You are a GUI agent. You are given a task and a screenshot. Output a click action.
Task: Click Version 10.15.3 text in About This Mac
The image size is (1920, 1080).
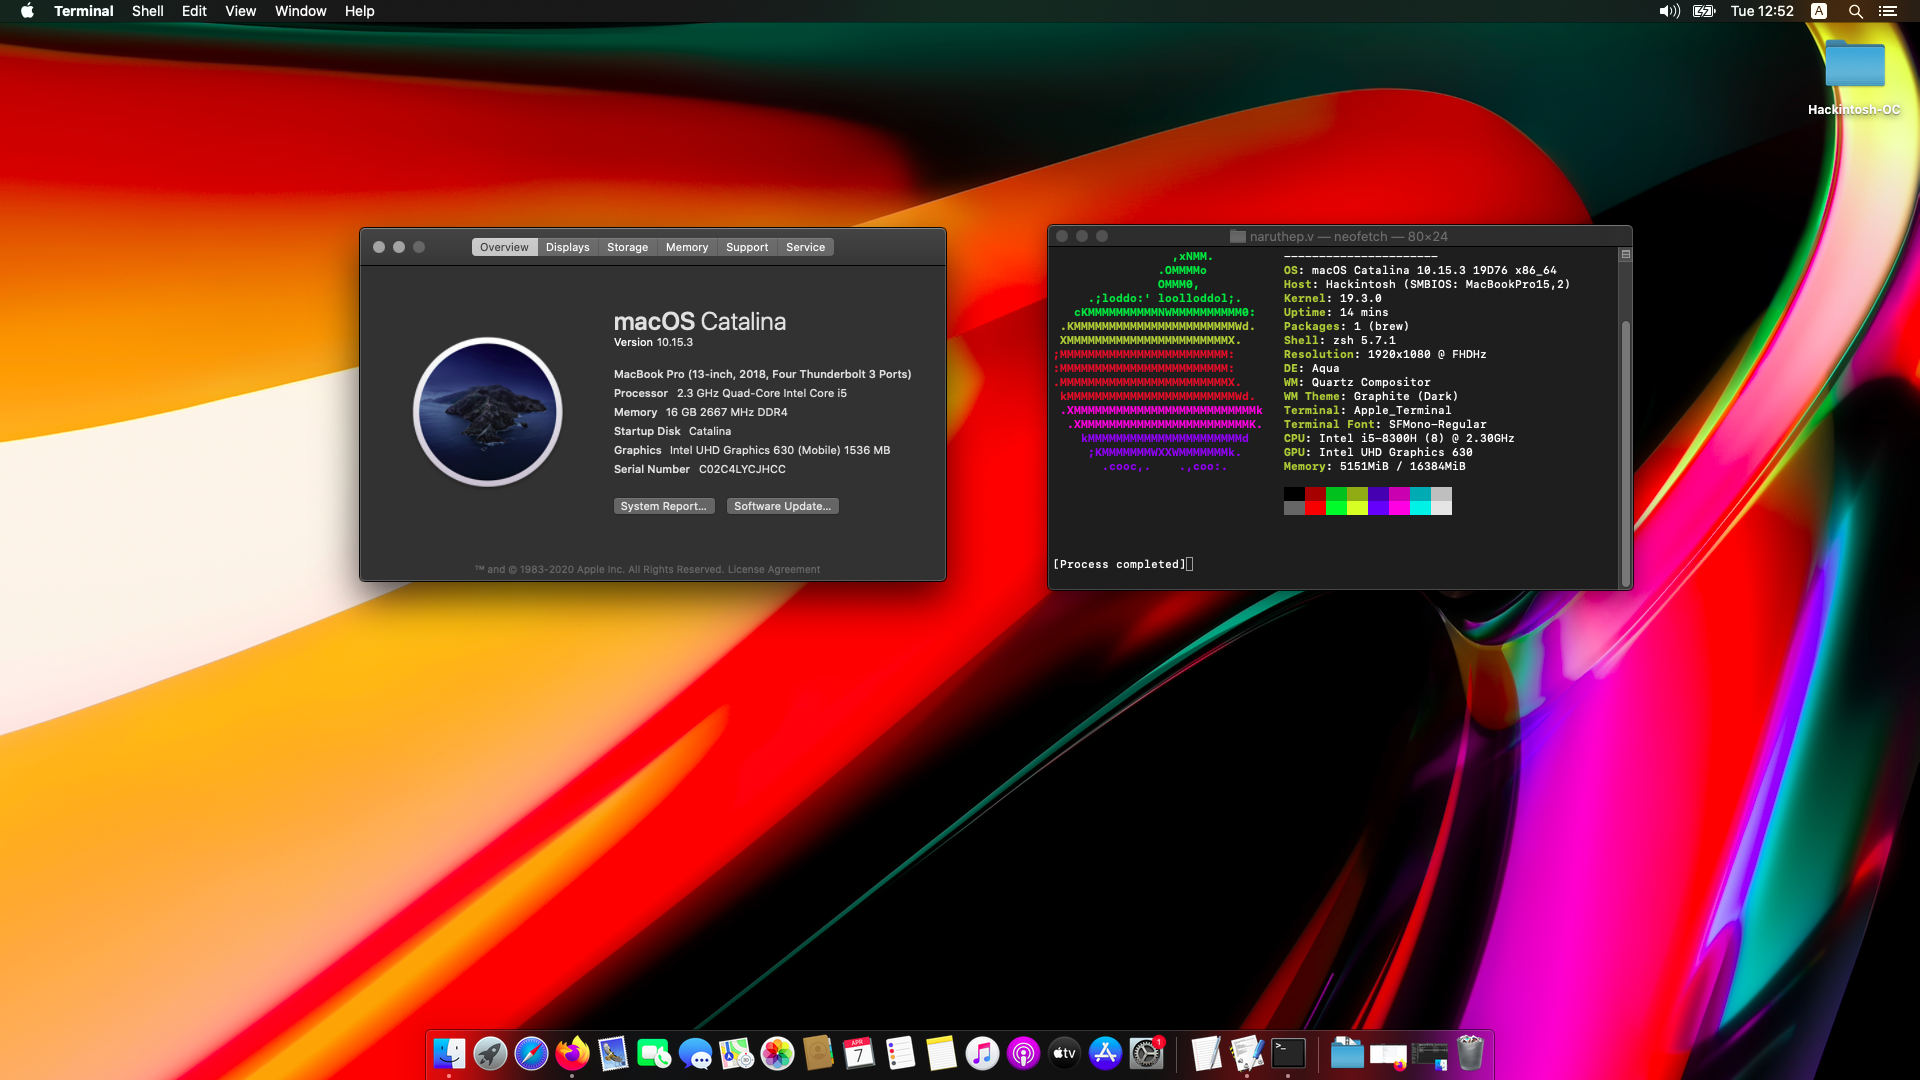coord(653,342)
